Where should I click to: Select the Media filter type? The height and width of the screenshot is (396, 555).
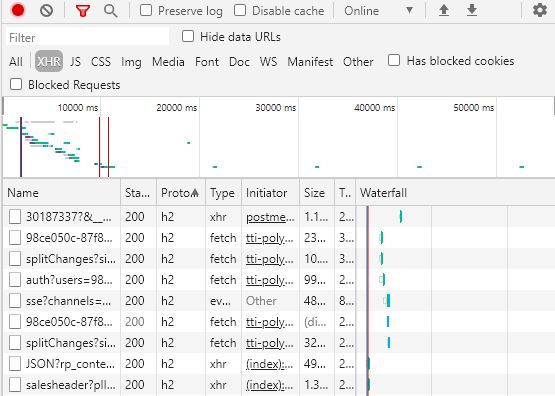point(168,62)
